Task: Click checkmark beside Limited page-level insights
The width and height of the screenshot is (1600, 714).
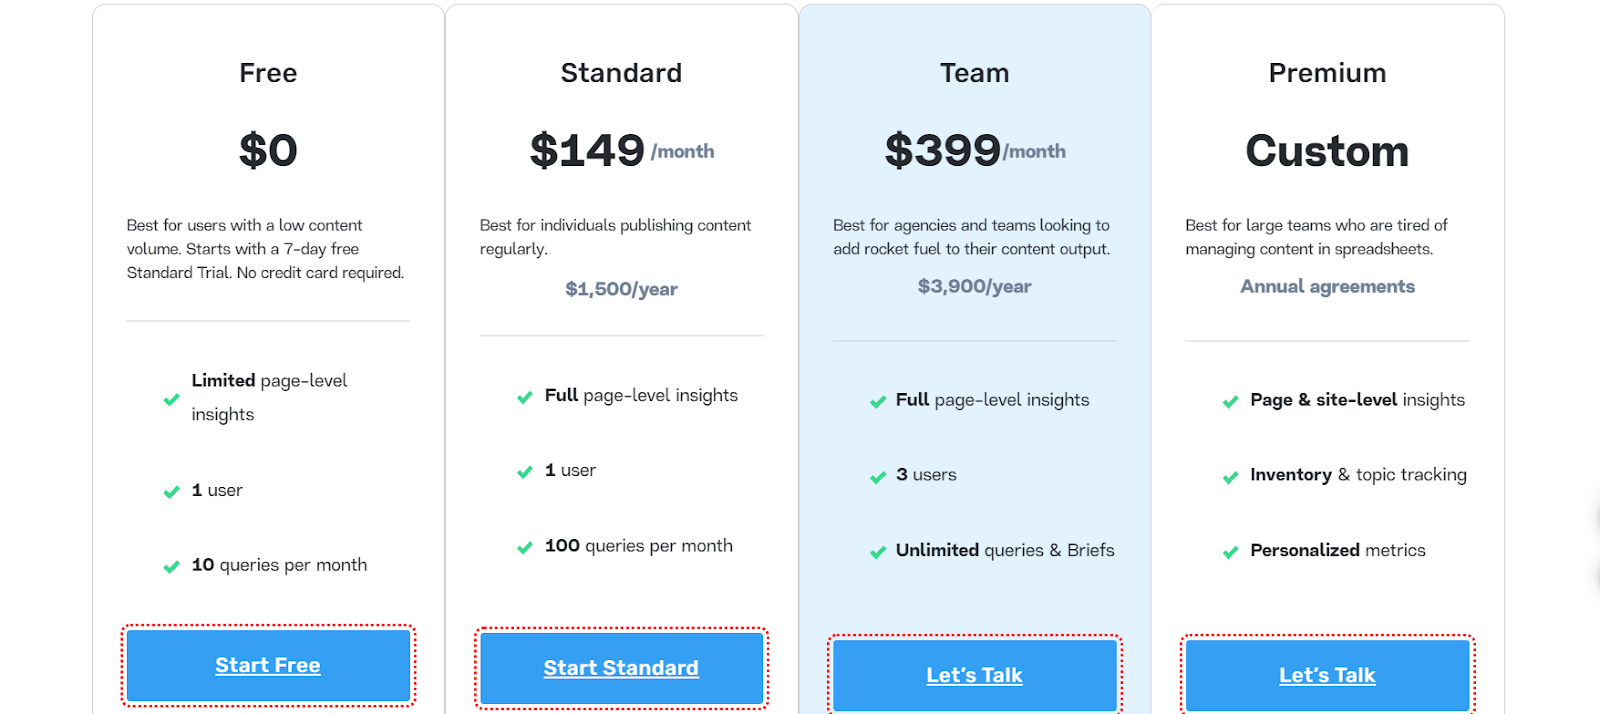Action: pos(172,399)
